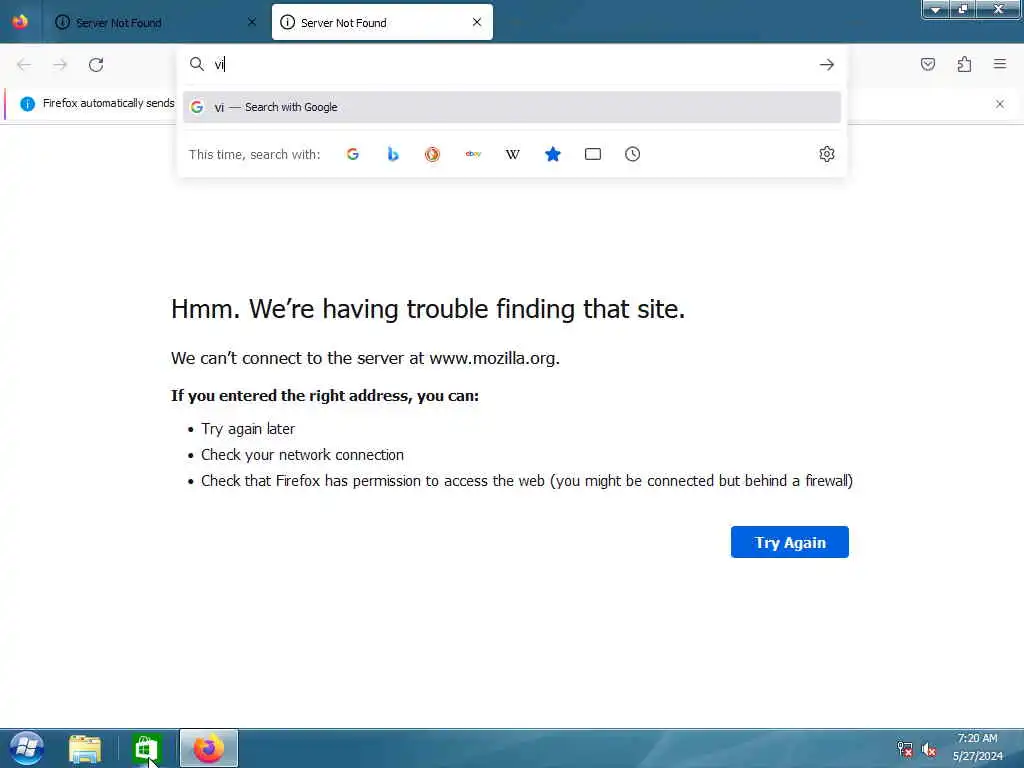This screenshot has height=768, width=1024.
Task: Search this time with Bing icon
Action: pyautogui.click(x=392, y=154)
